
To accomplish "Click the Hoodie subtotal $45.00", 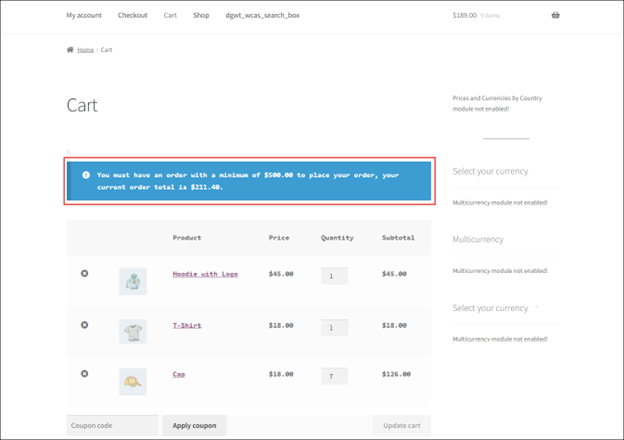I will pos(394,274).
